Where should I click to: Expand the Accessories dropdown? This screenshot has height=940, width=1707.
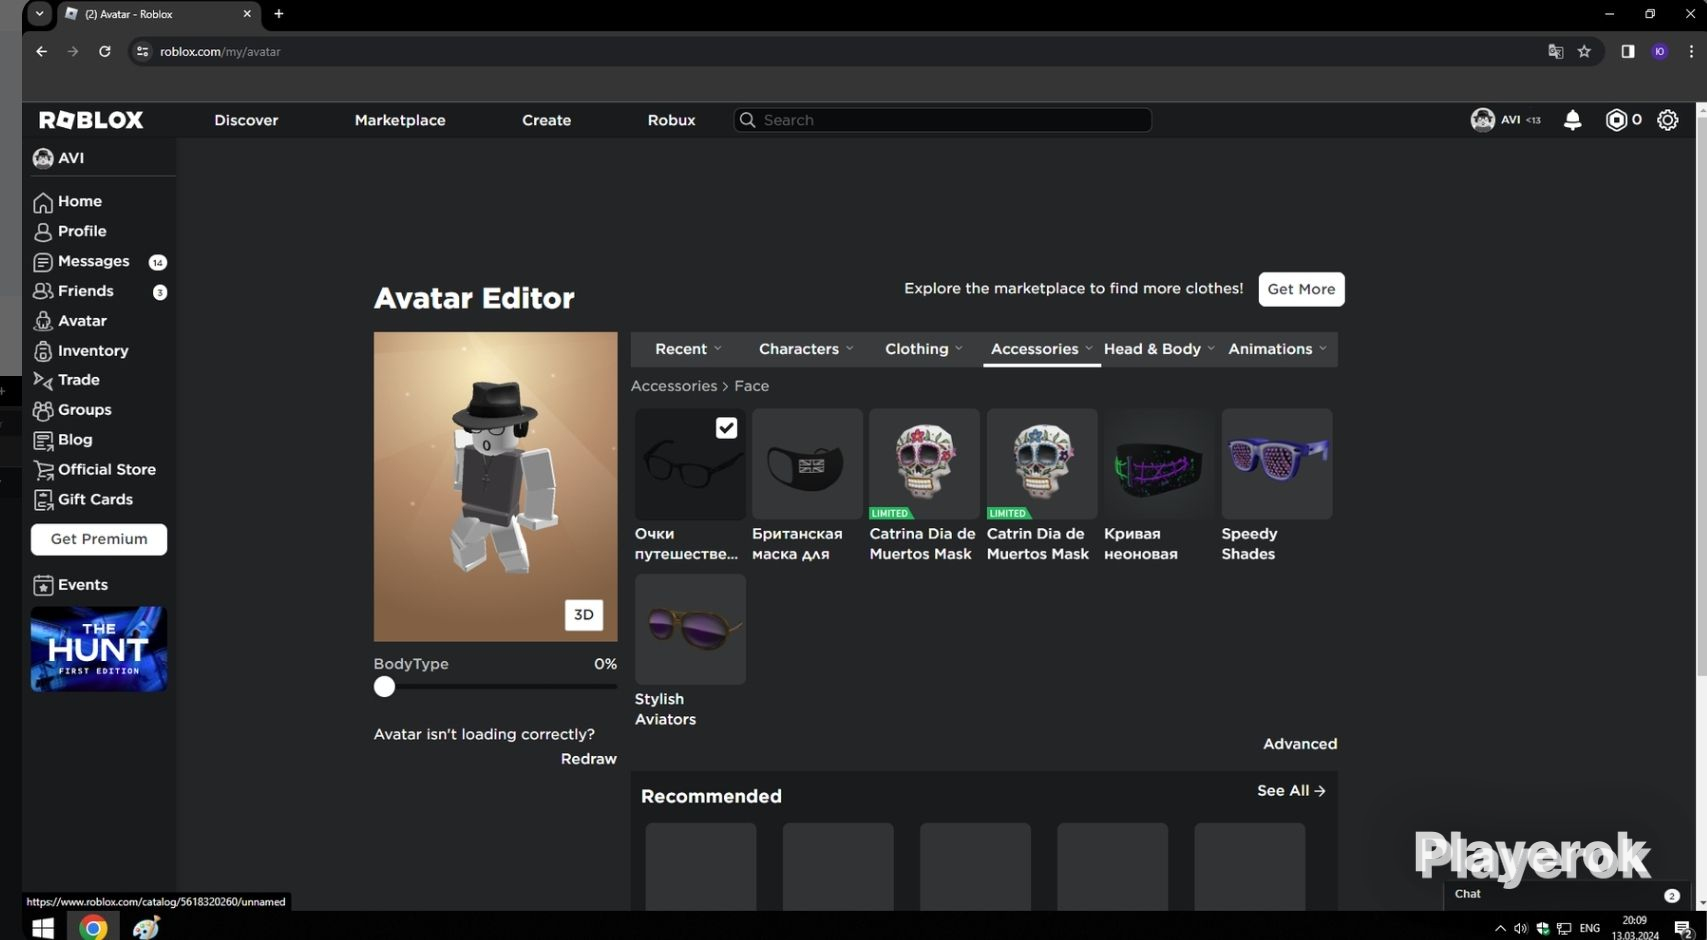1041,349
